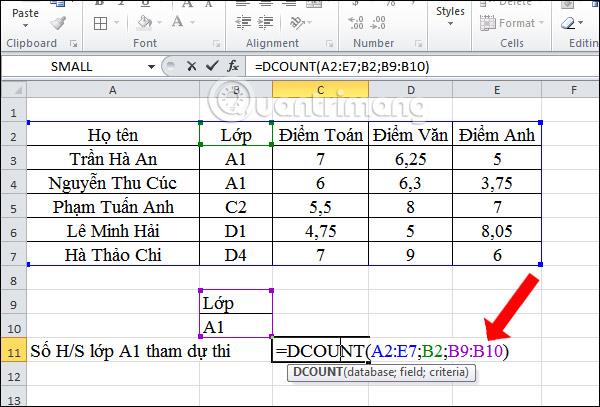
Task: Click the 'Điểm Anh' header cell
Action: click(497, 134)
